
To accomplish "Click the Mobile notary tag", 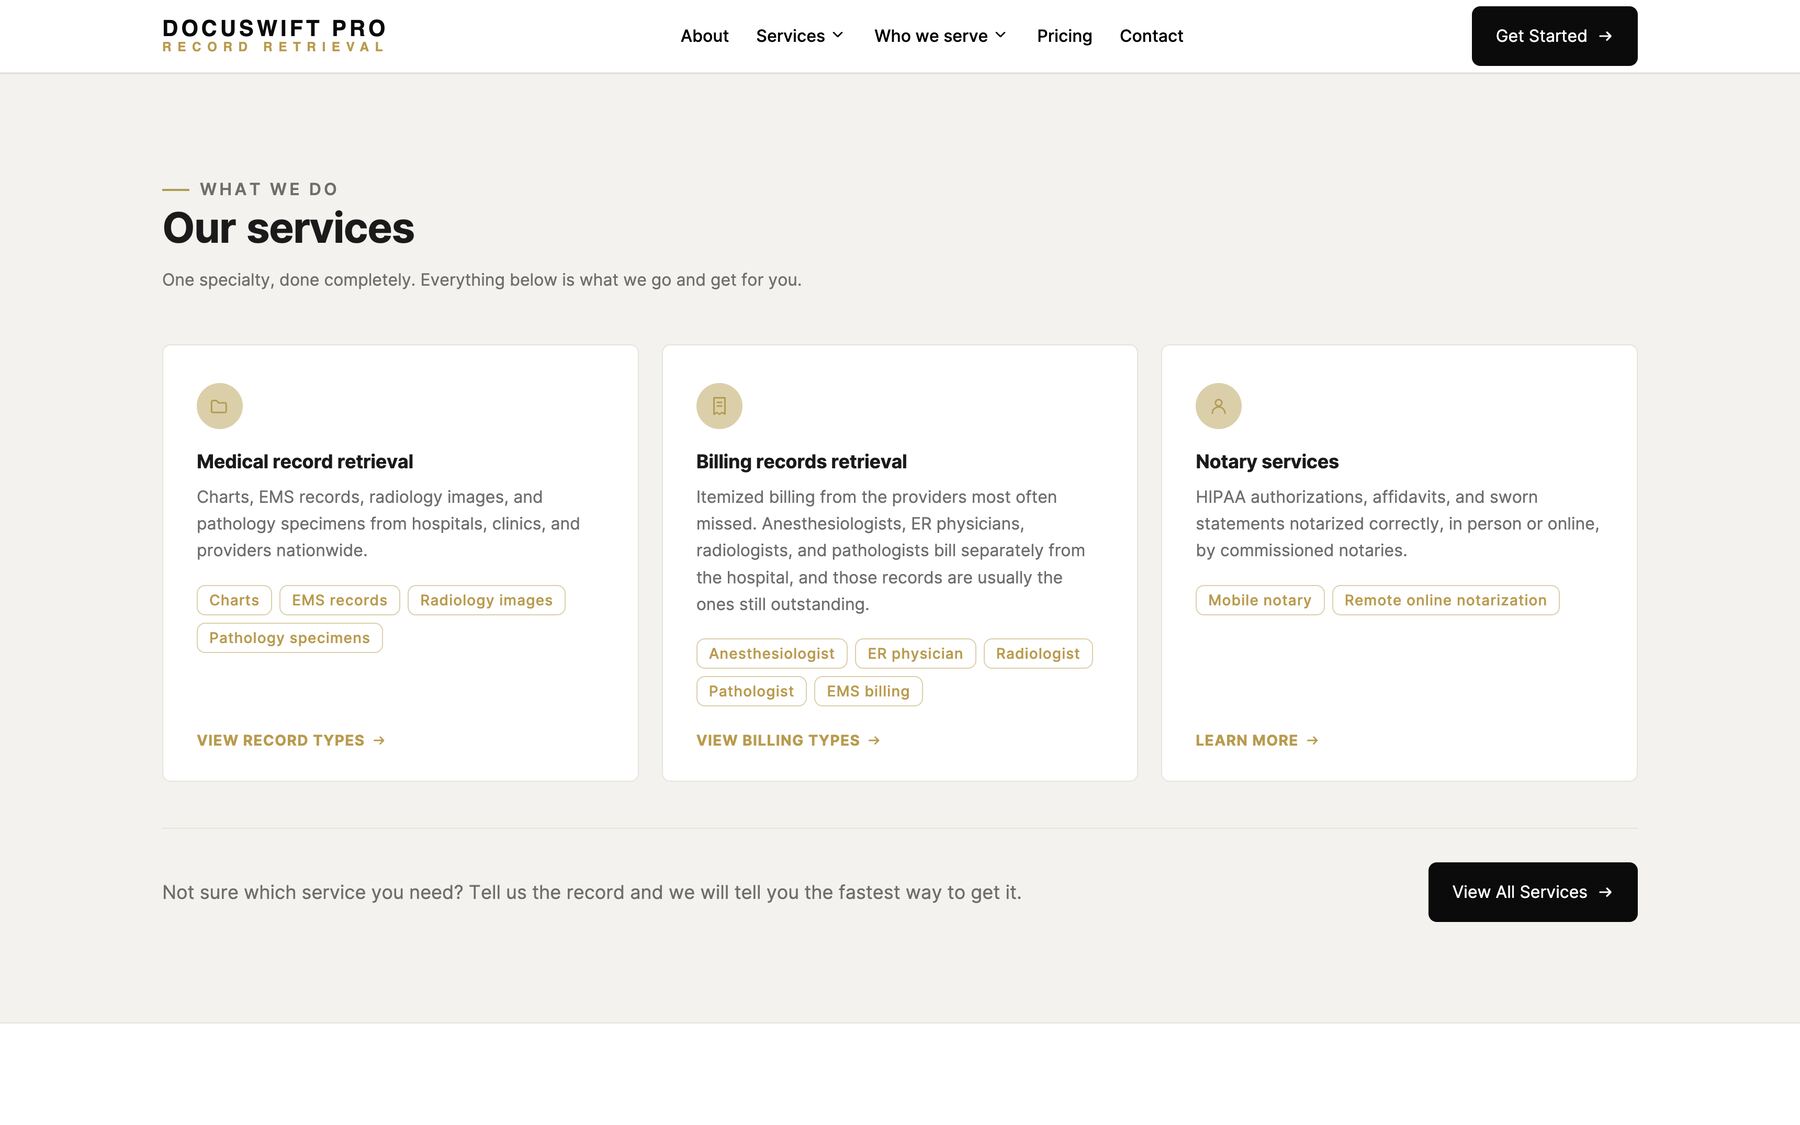I will pos(1260,600).
